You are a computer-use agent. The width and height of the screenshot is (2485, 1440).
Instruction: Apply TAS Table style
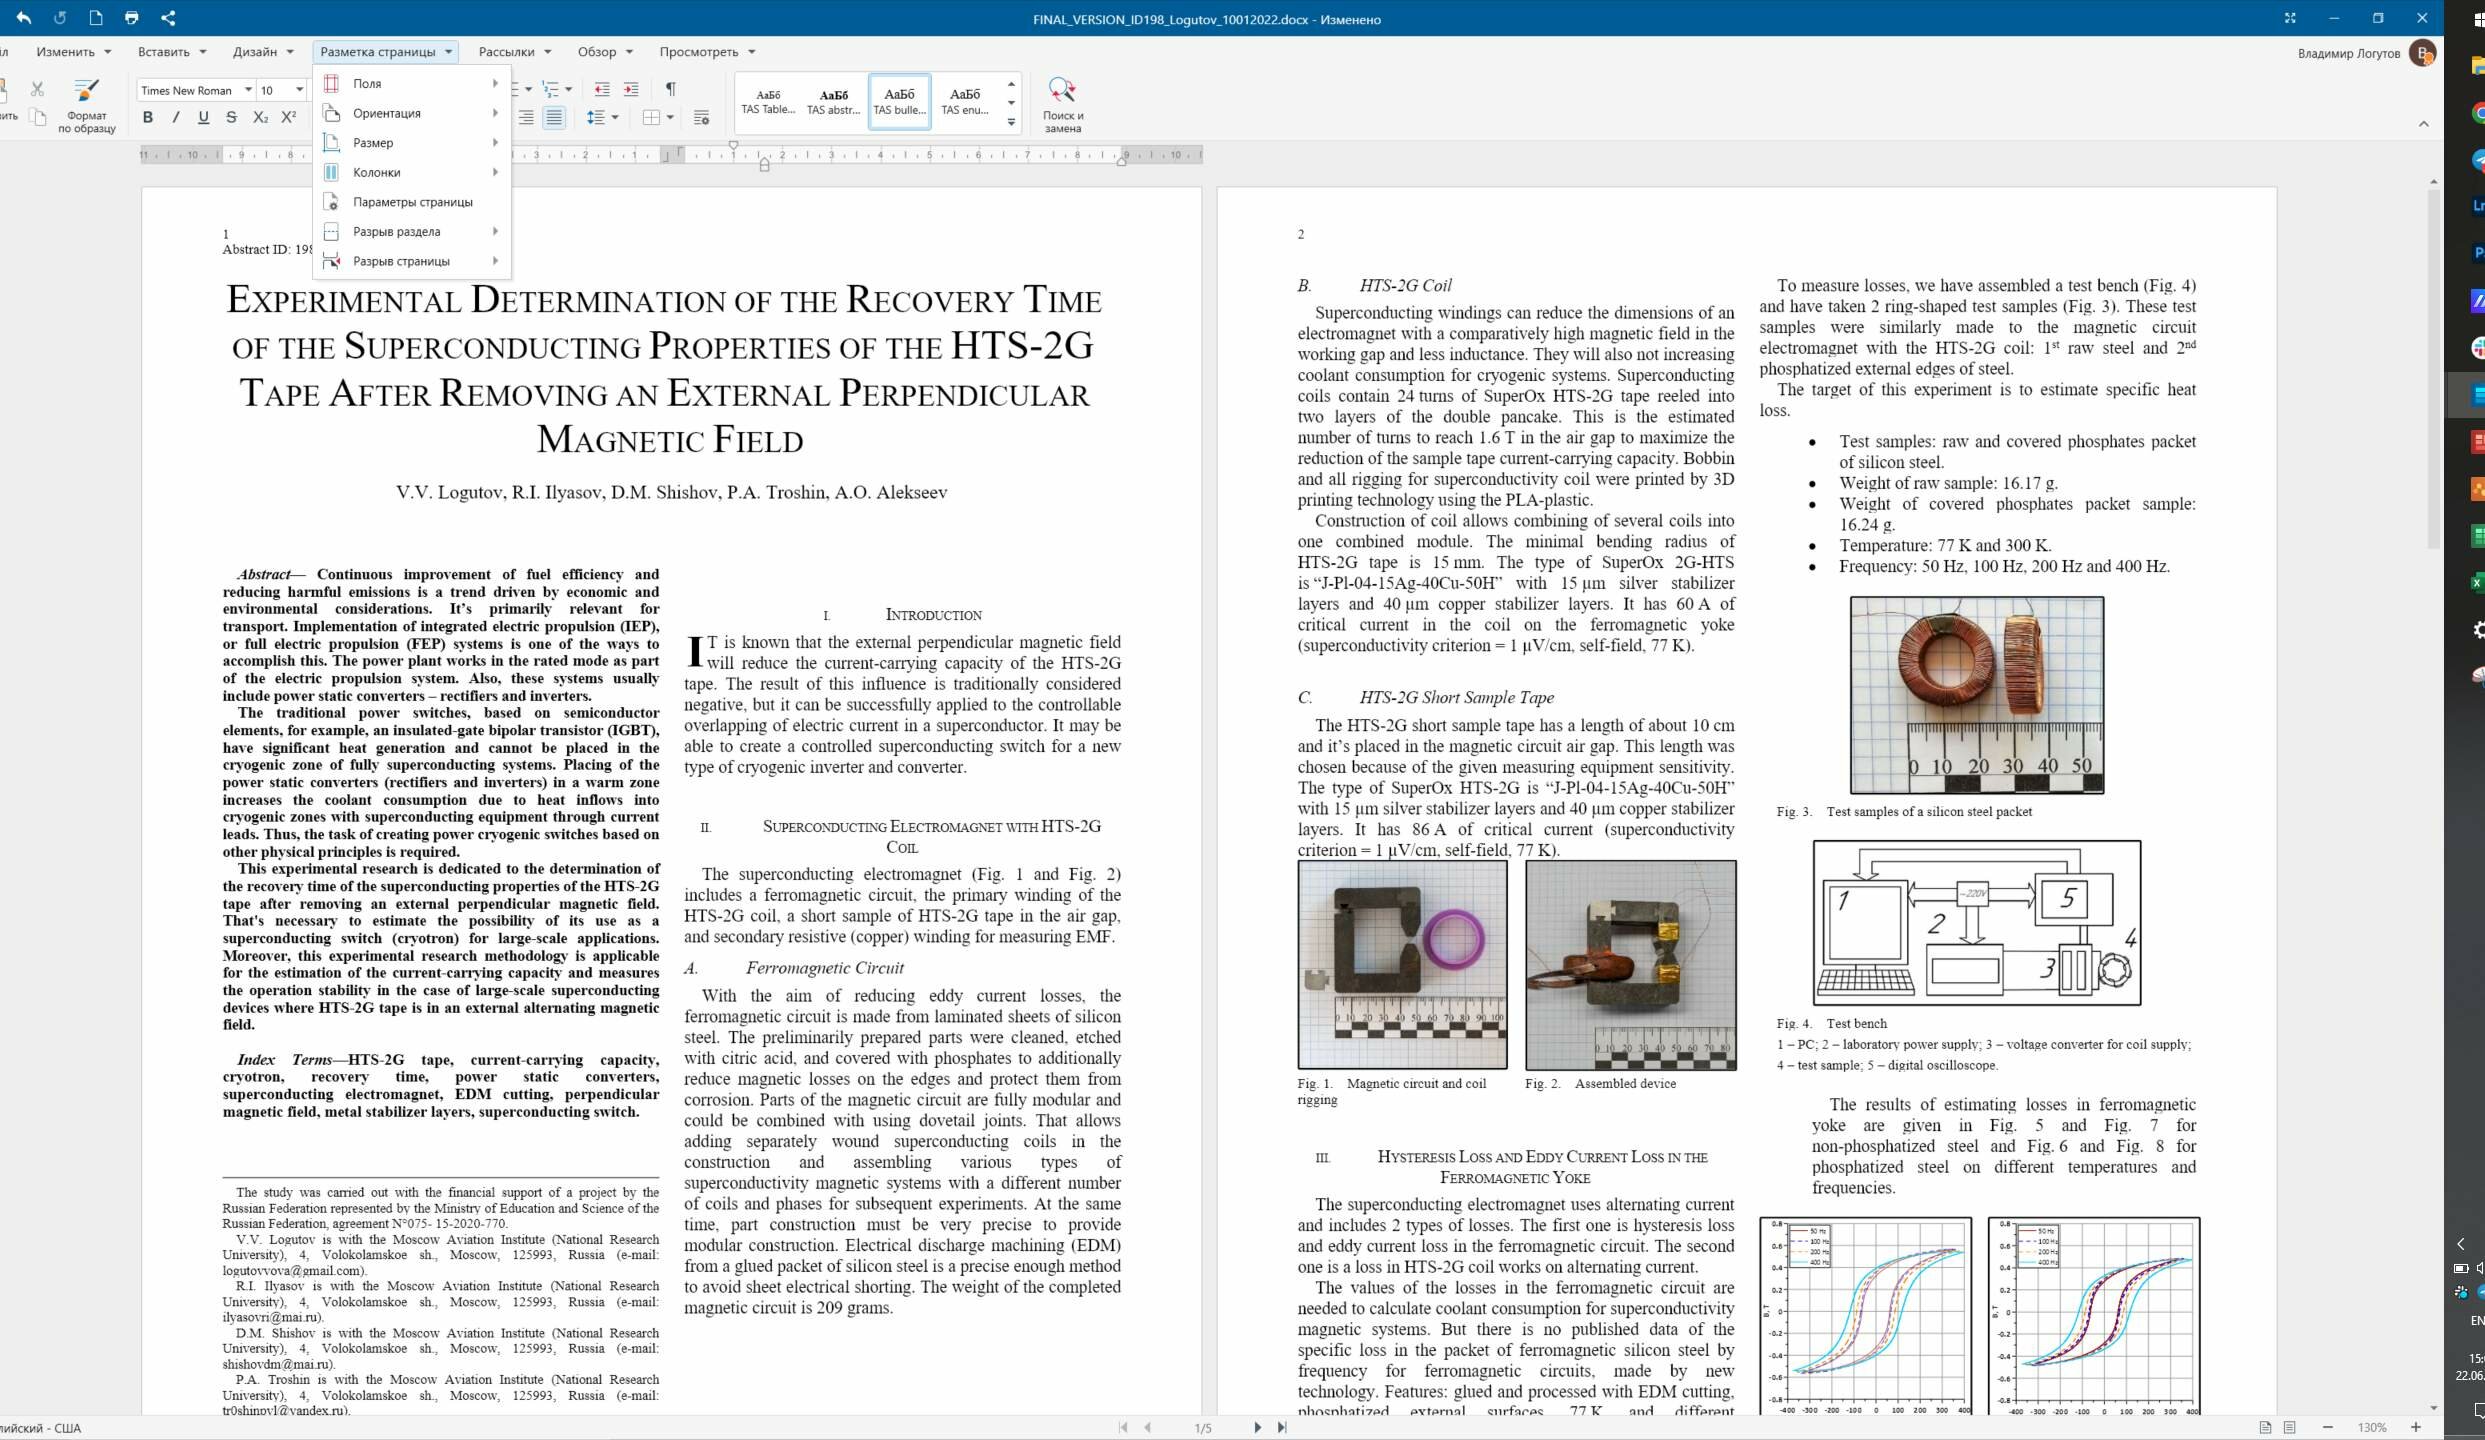click(x=768, y=101)
